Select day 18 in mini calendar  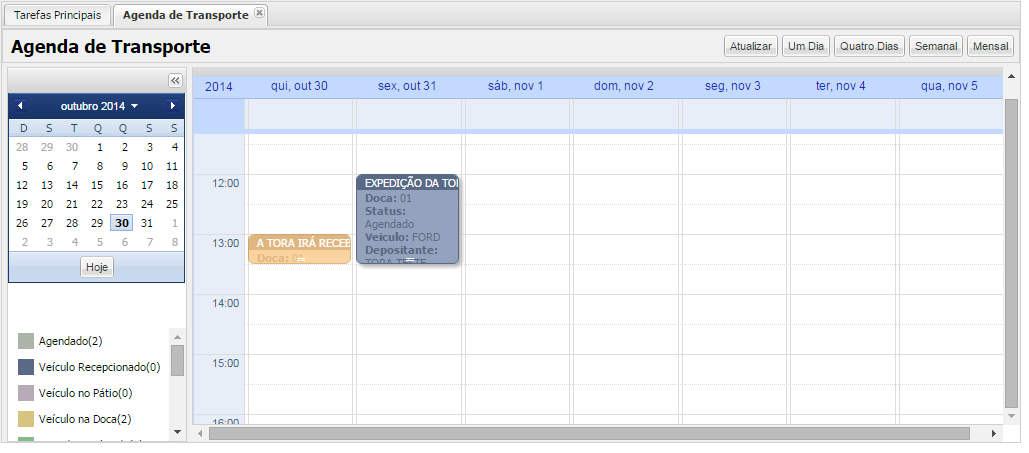[x=172, y=185]
